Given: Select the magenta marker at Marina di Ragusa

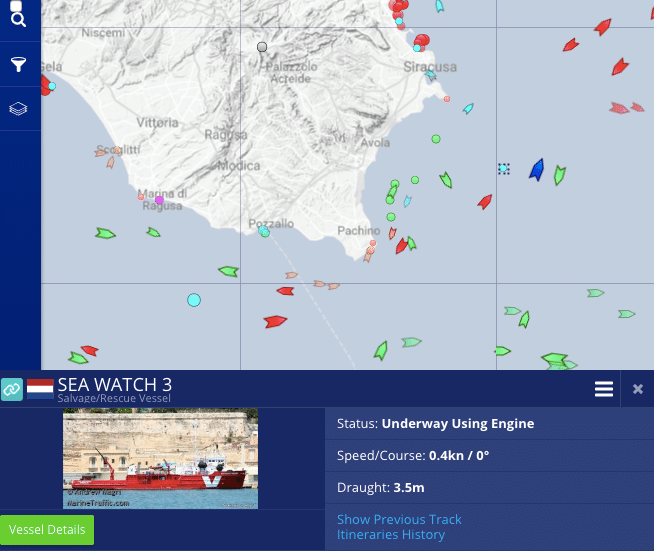Looking at the screenshot, I should (159, 200).
